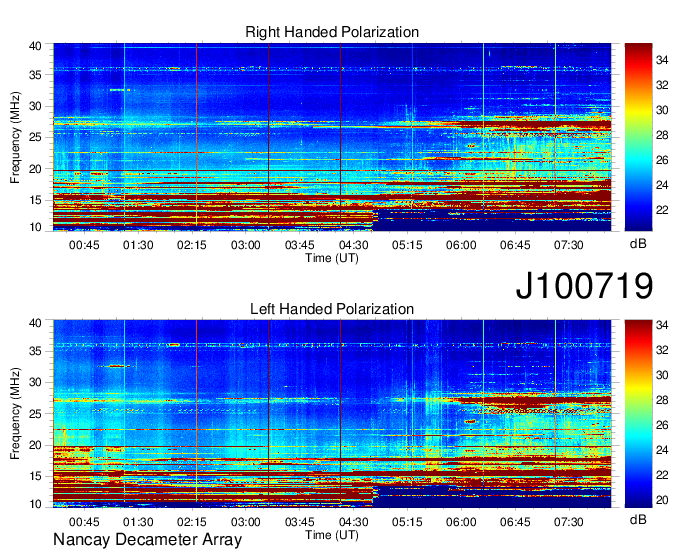Click the 35 MHz tick of Left Handed plot
This screenshot has width=680, height=552.
(35, 351)
